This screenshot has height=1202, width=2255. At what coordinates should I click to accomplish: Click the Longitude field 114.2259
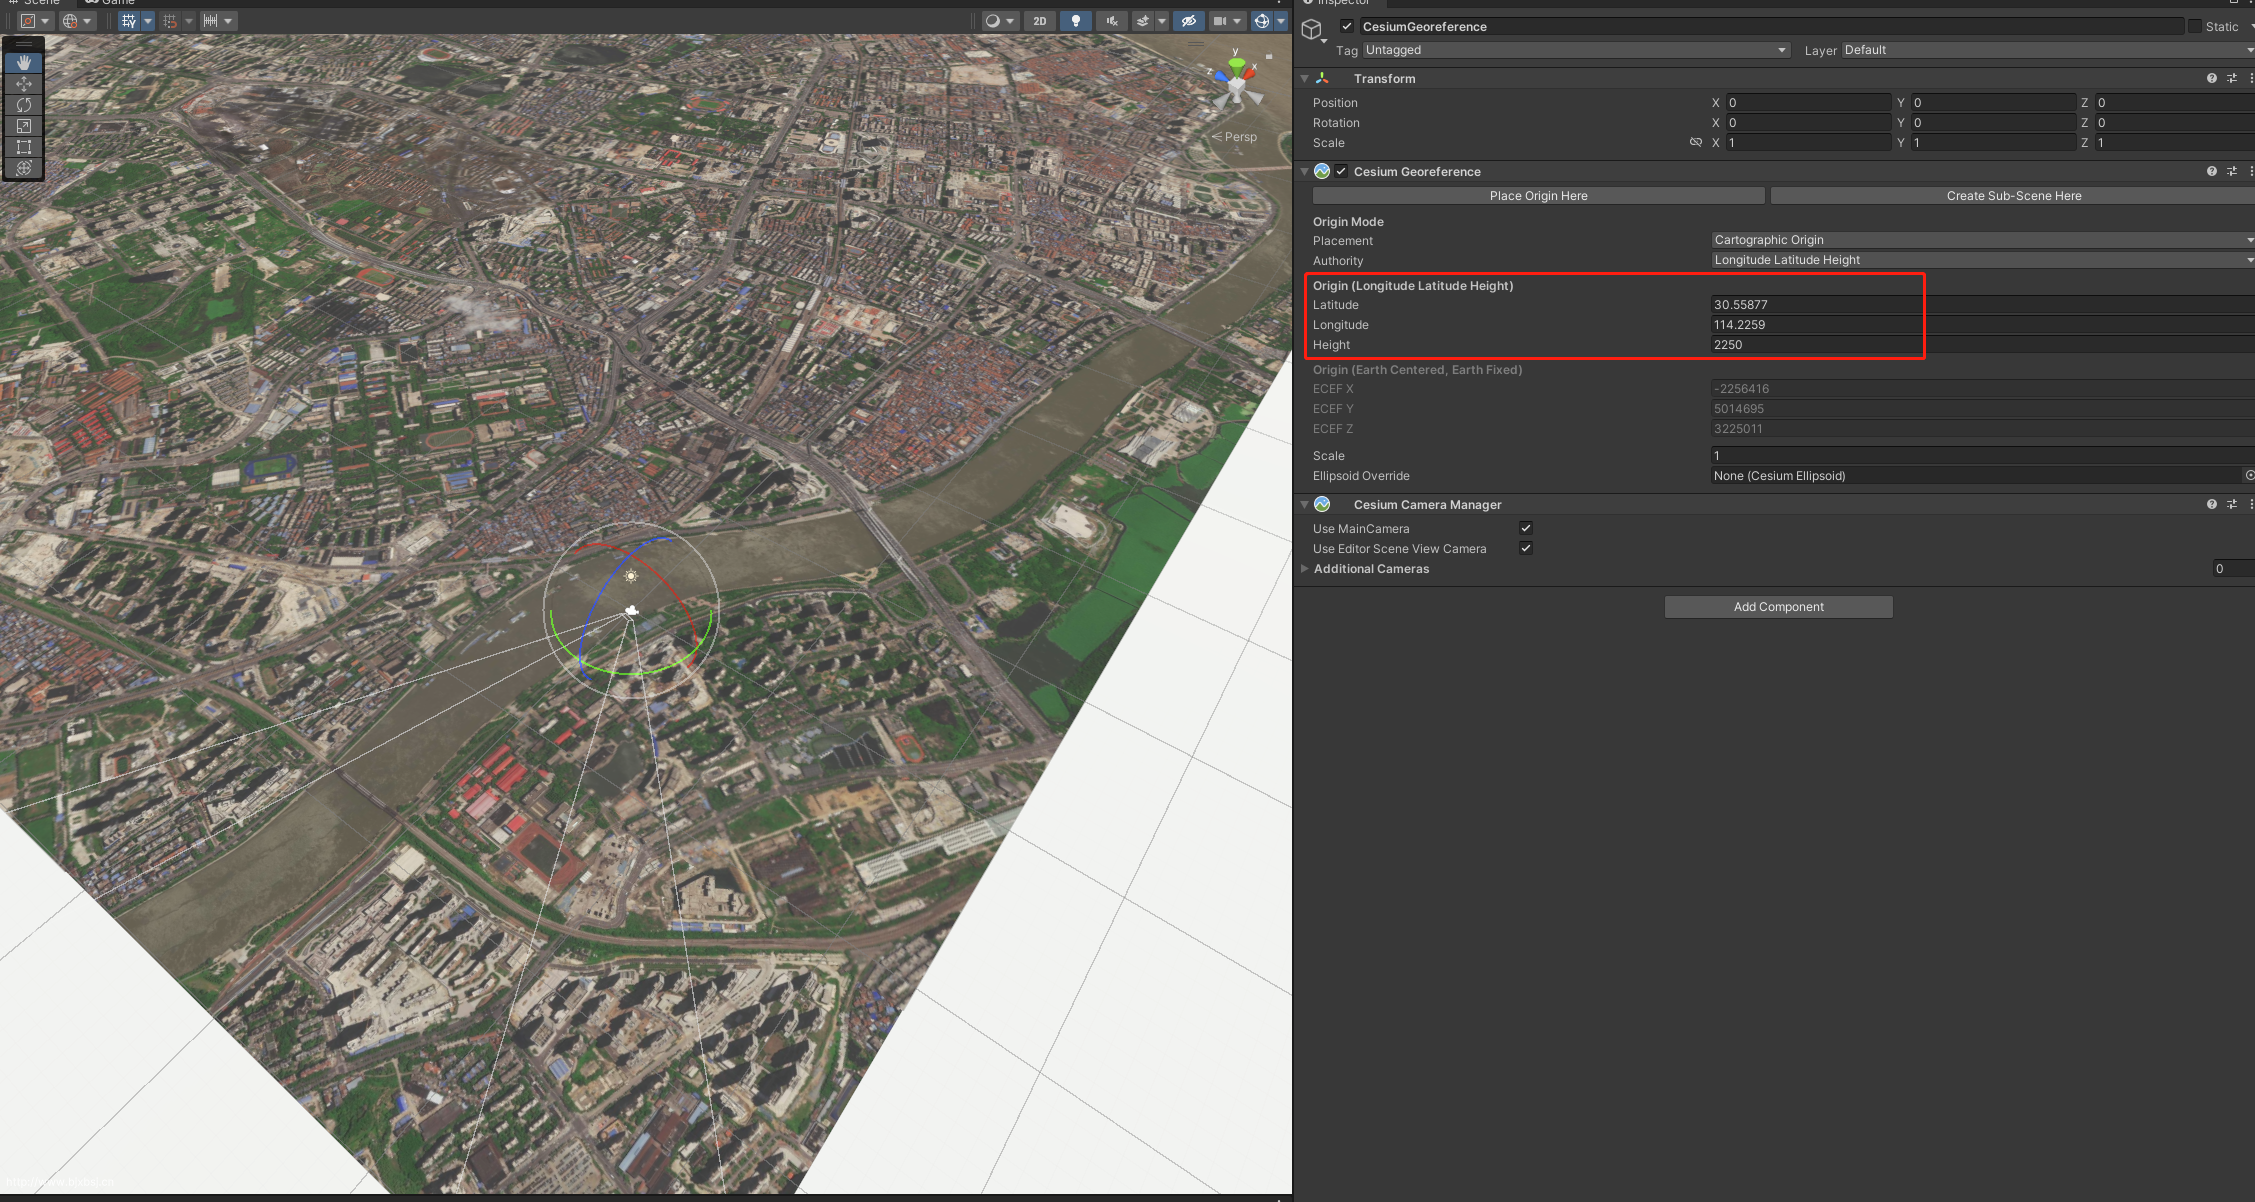coord(1983,325)
